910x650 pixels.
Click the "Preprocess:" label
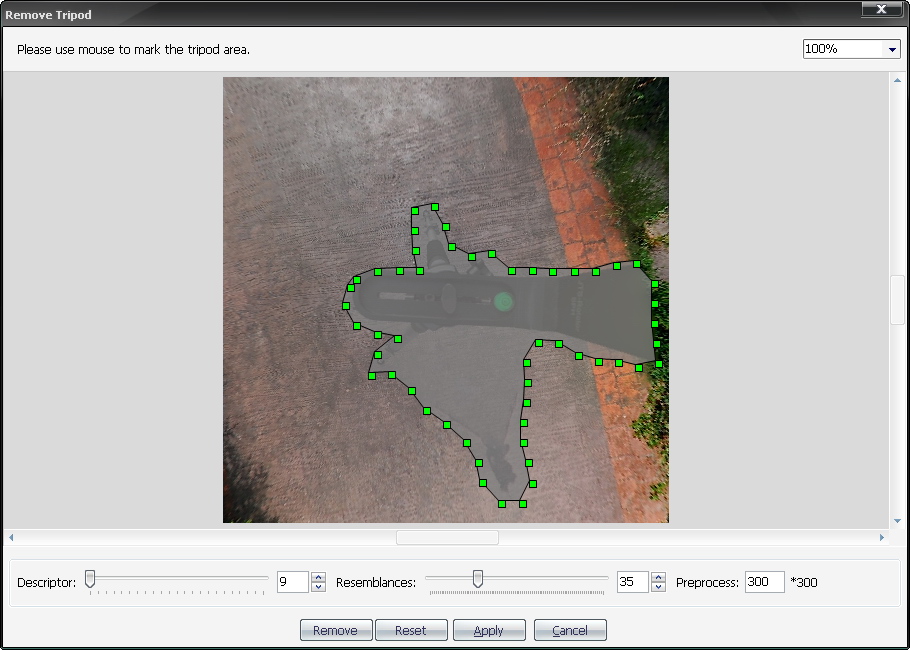pos(707,583)
